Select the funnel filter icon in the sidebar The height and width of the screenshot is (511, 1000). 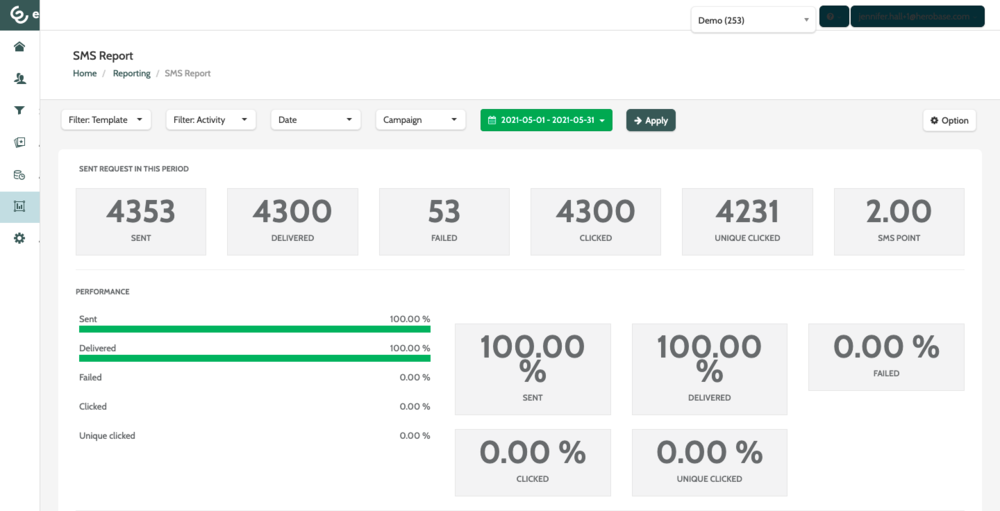(19, 111)
